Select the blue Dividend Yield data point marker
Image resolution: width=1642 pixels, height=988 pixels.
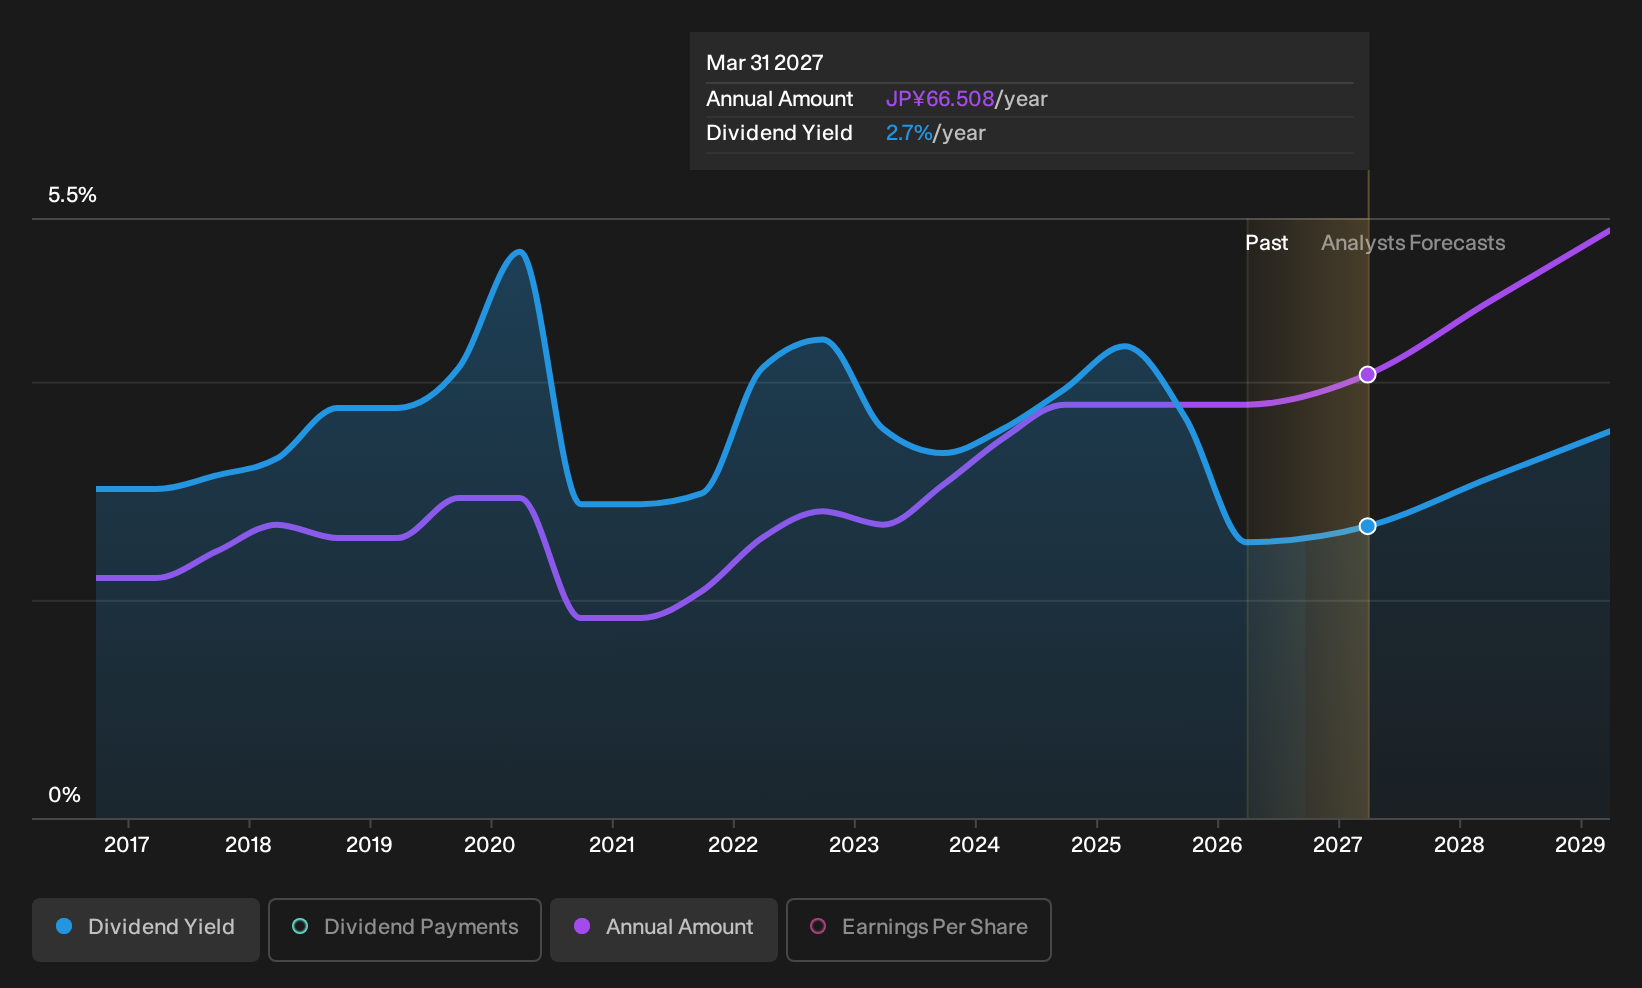point(1368,526)
